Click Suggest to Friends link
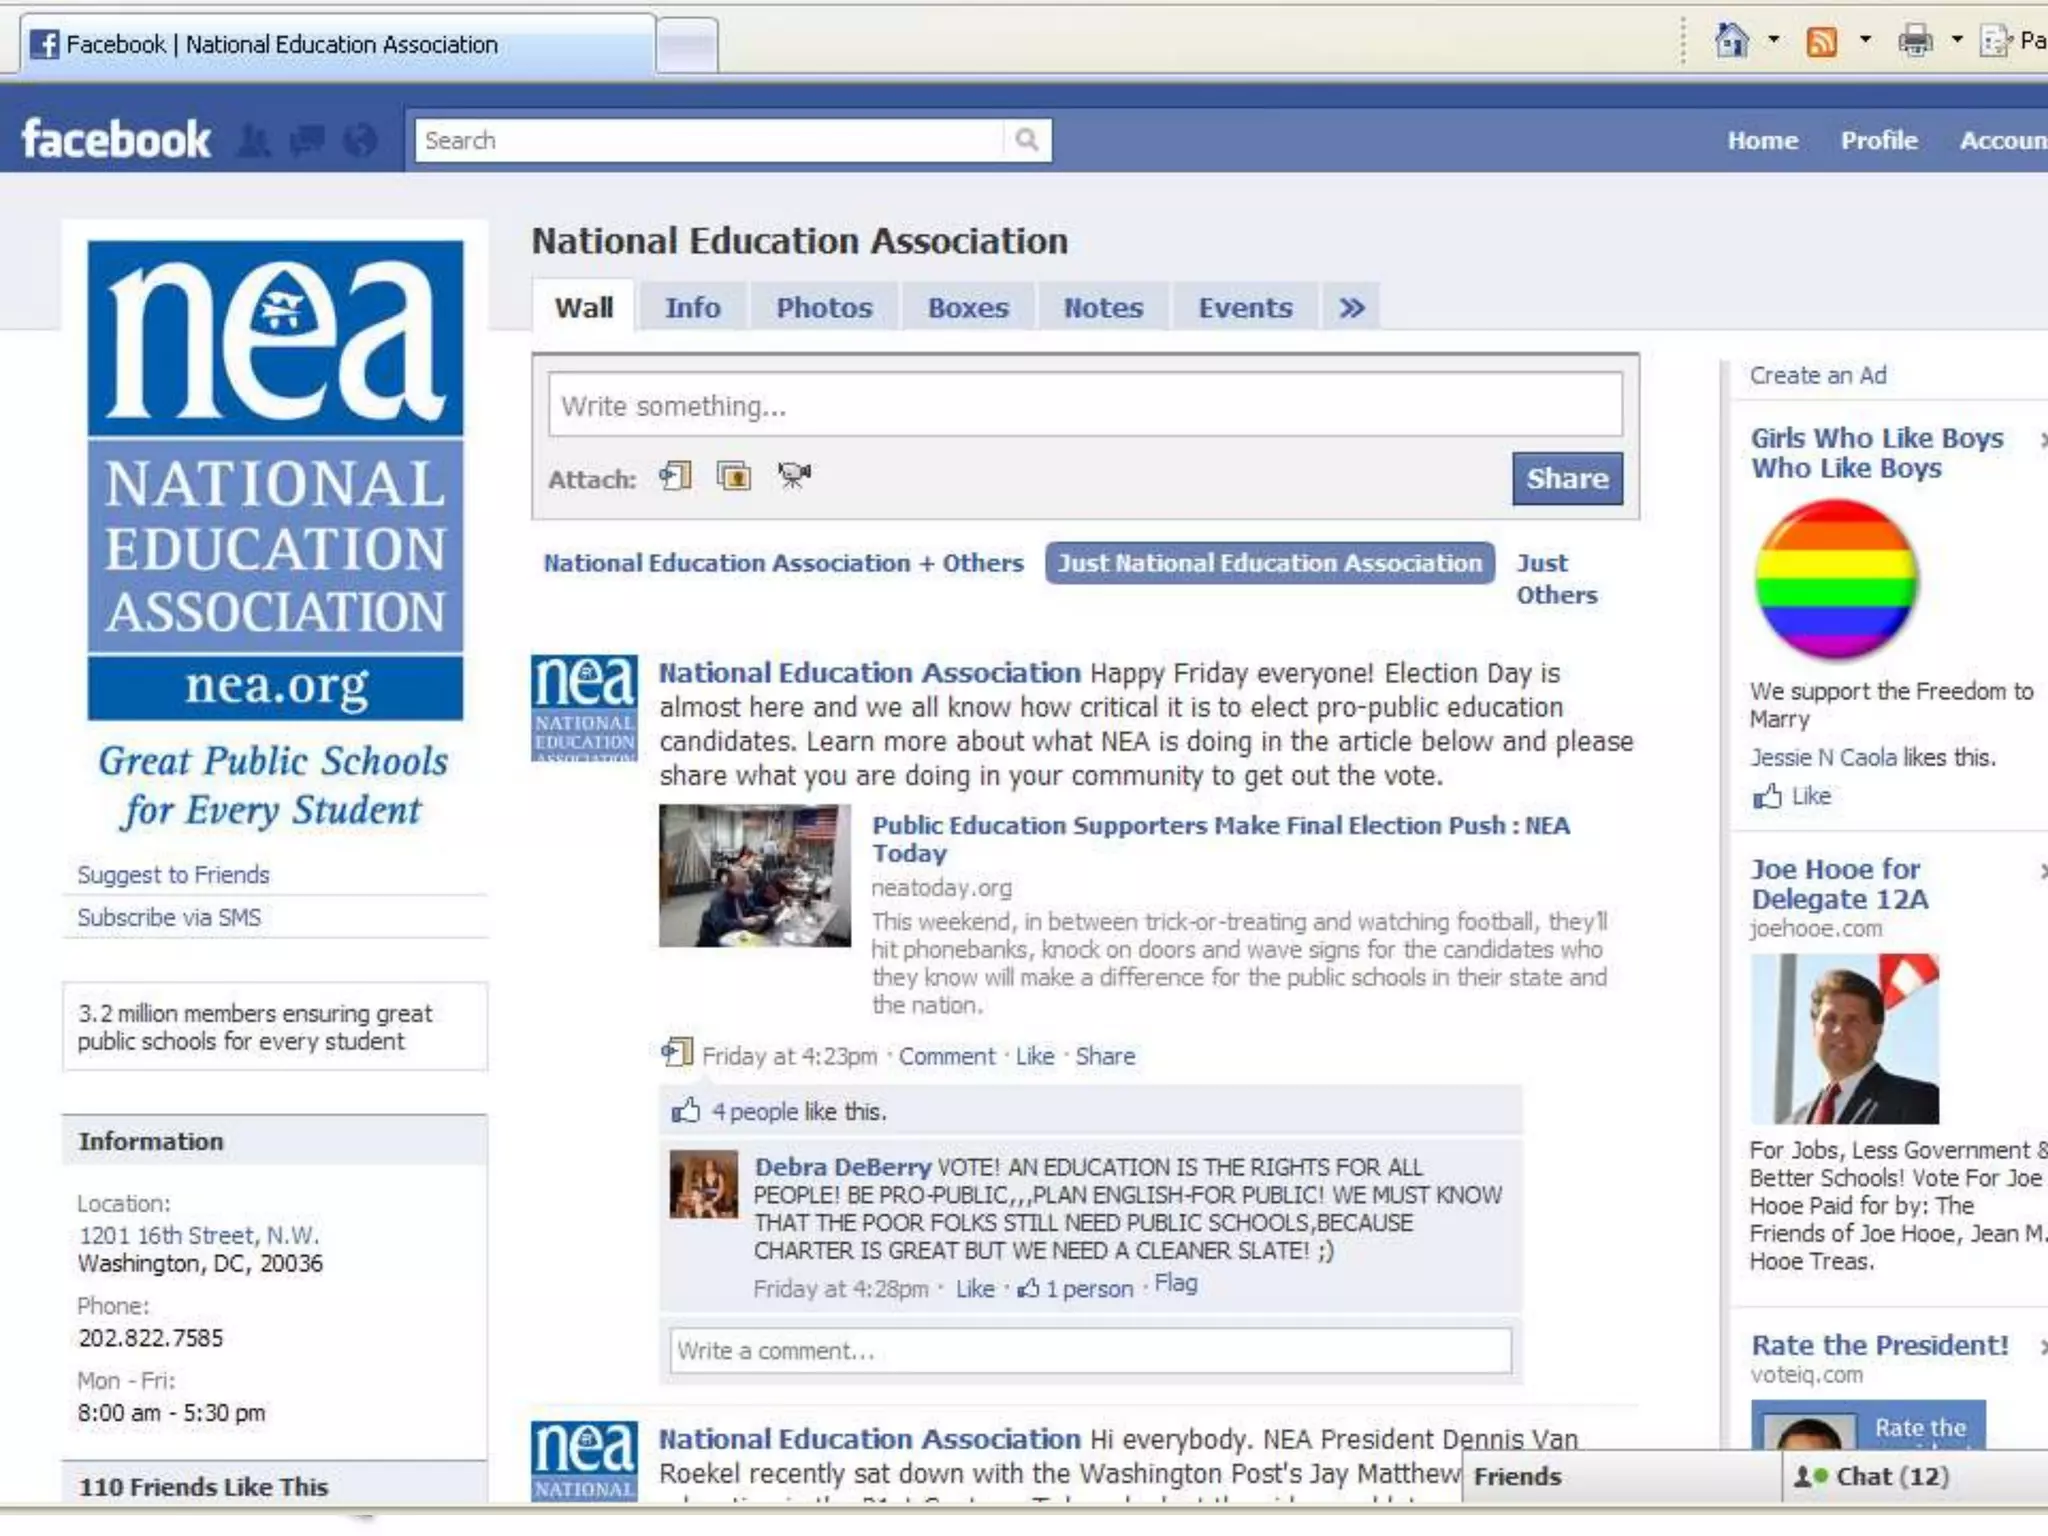The image size is (2048, 1536). (173, 875)
